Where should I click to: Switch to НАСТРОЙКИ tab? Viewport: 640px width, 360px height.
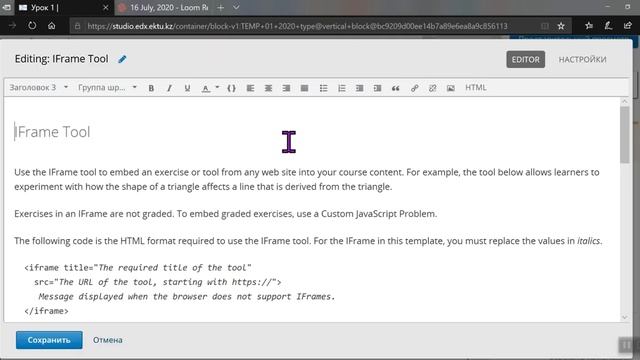[x=582, y=59]
